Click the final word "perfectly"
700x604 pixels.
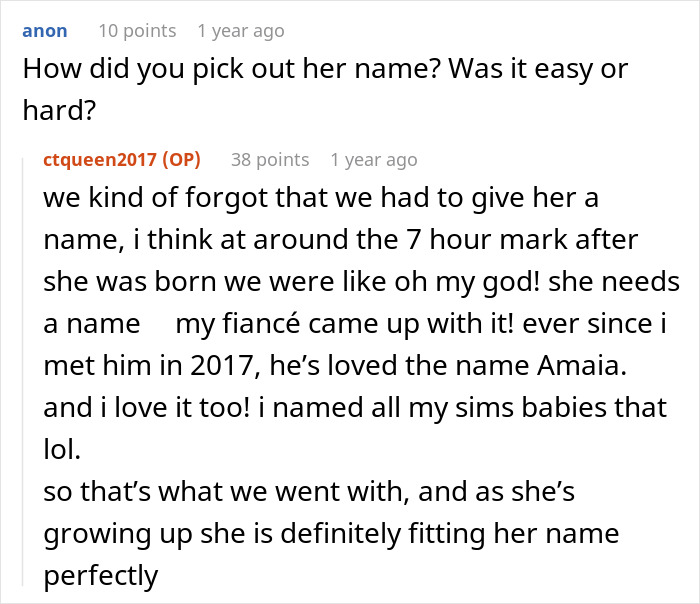pos(101,575)
